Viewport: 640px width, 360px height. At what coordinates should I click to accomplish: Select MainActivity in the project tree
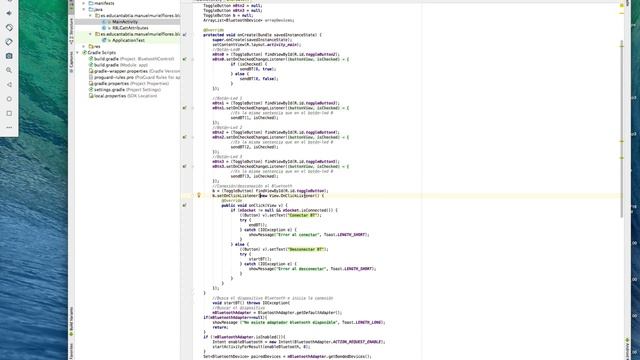point(125,22)
